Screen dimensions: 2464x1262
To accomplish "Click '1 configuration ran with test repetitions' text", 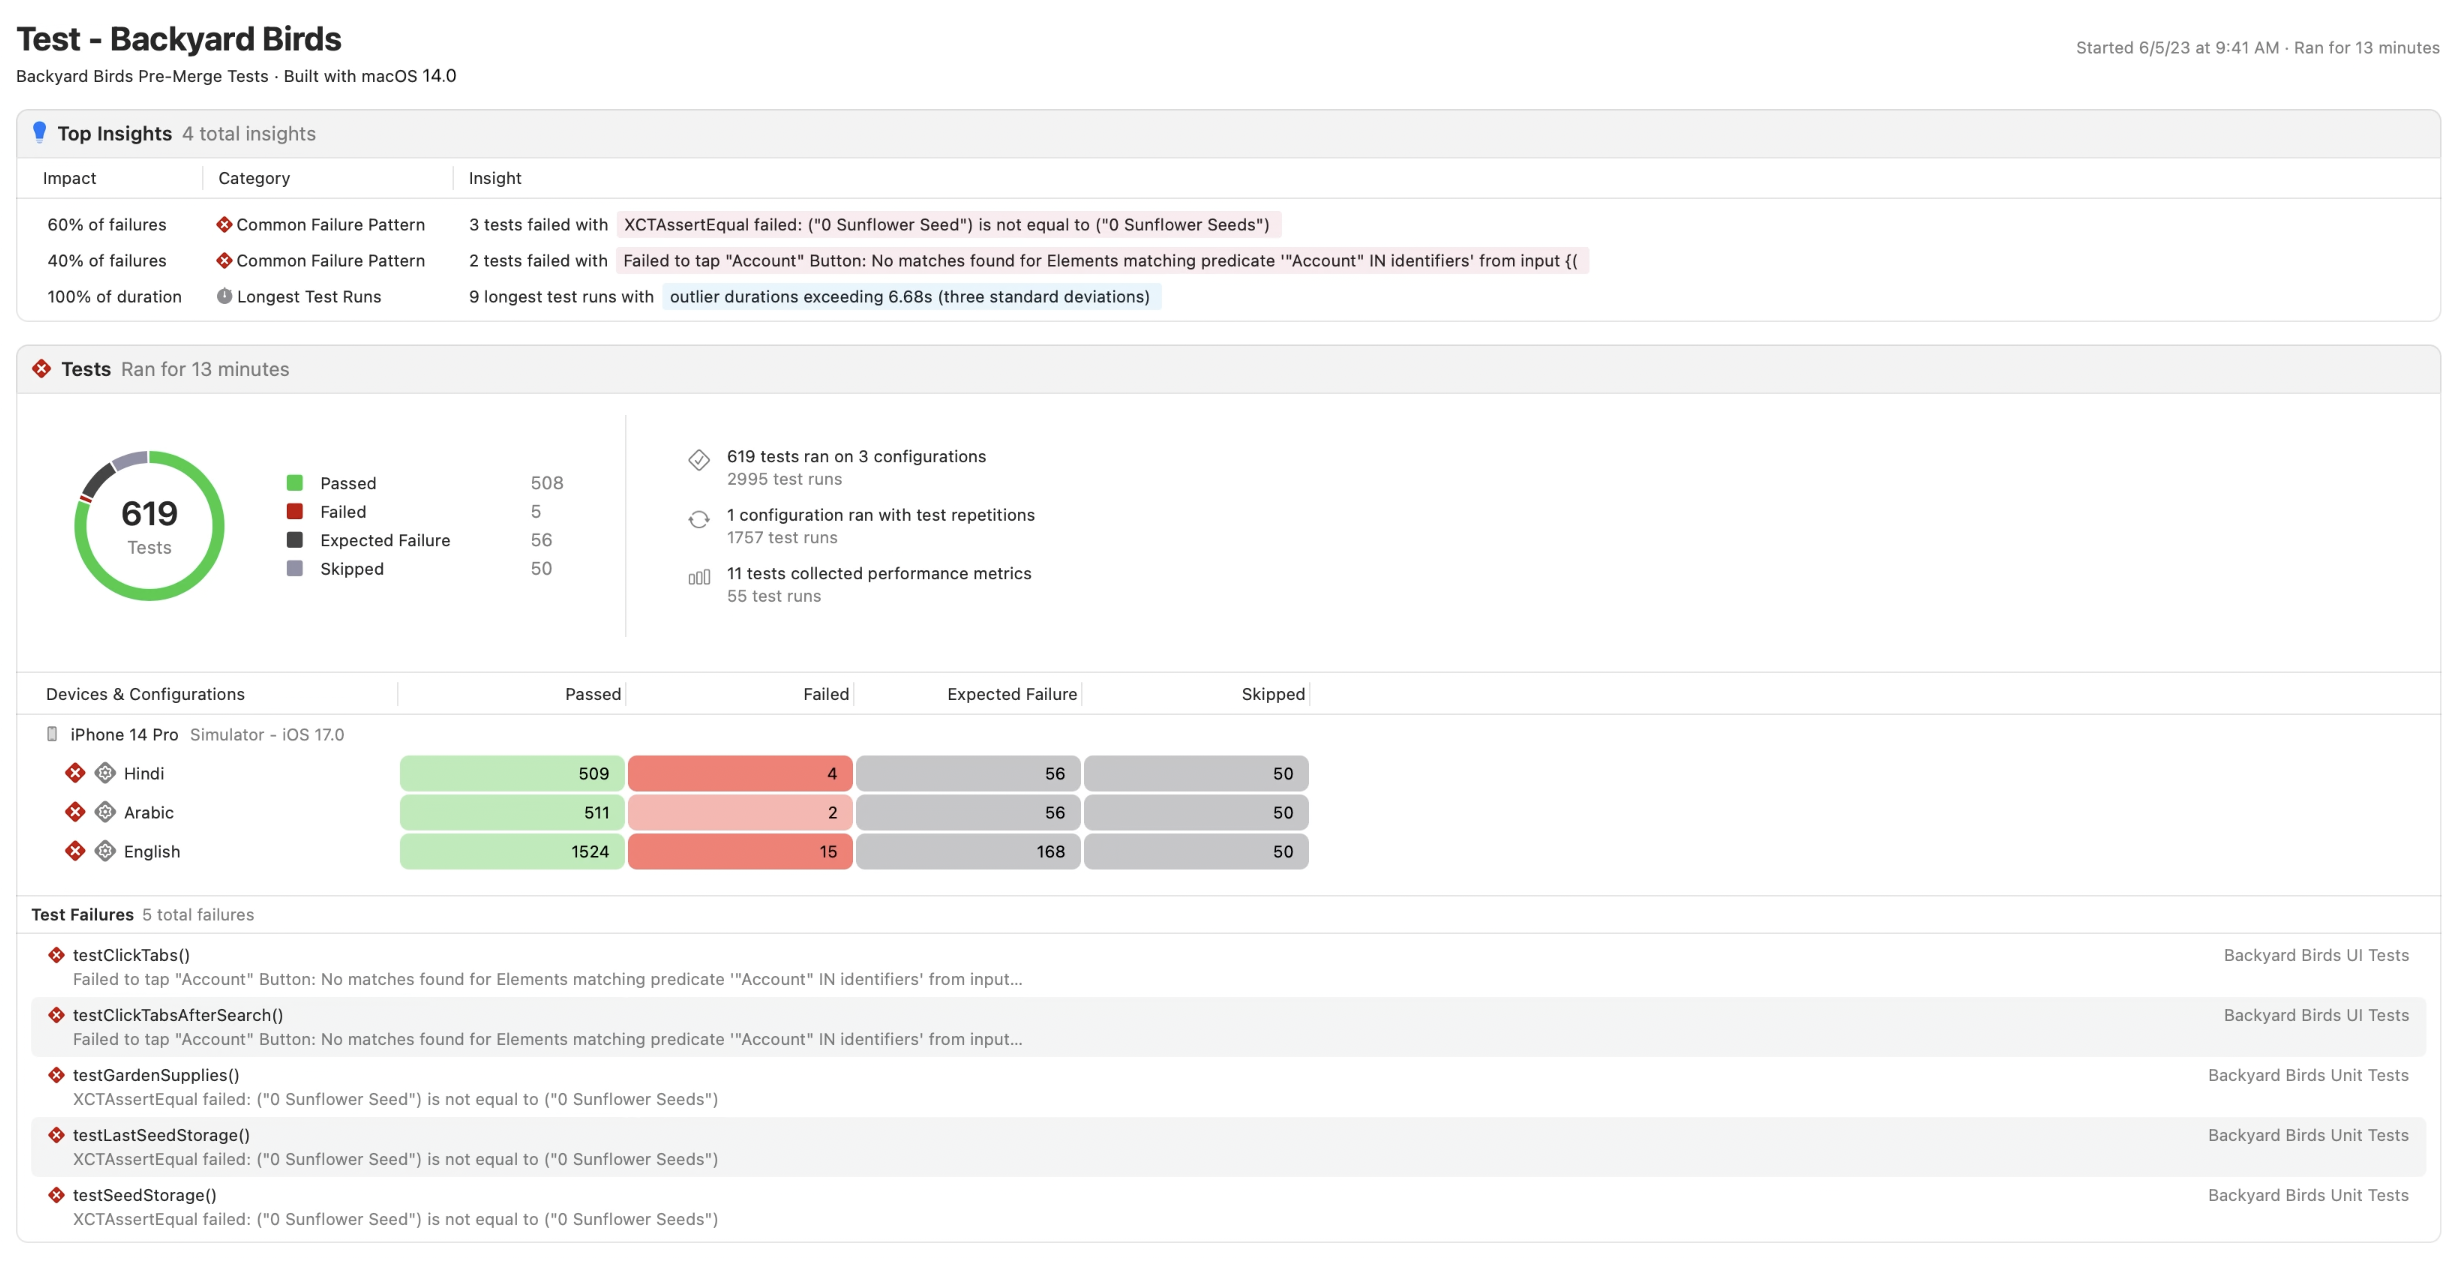I will pos(880,515).
